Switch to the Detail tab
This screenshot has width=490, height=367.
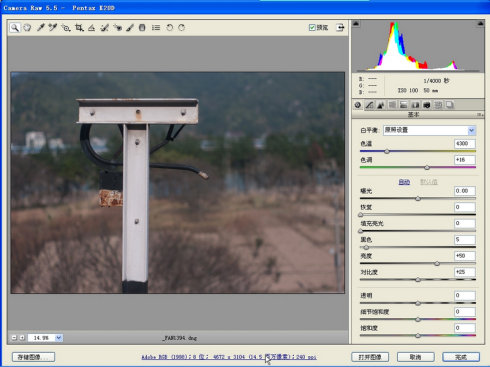click(381, 105)
